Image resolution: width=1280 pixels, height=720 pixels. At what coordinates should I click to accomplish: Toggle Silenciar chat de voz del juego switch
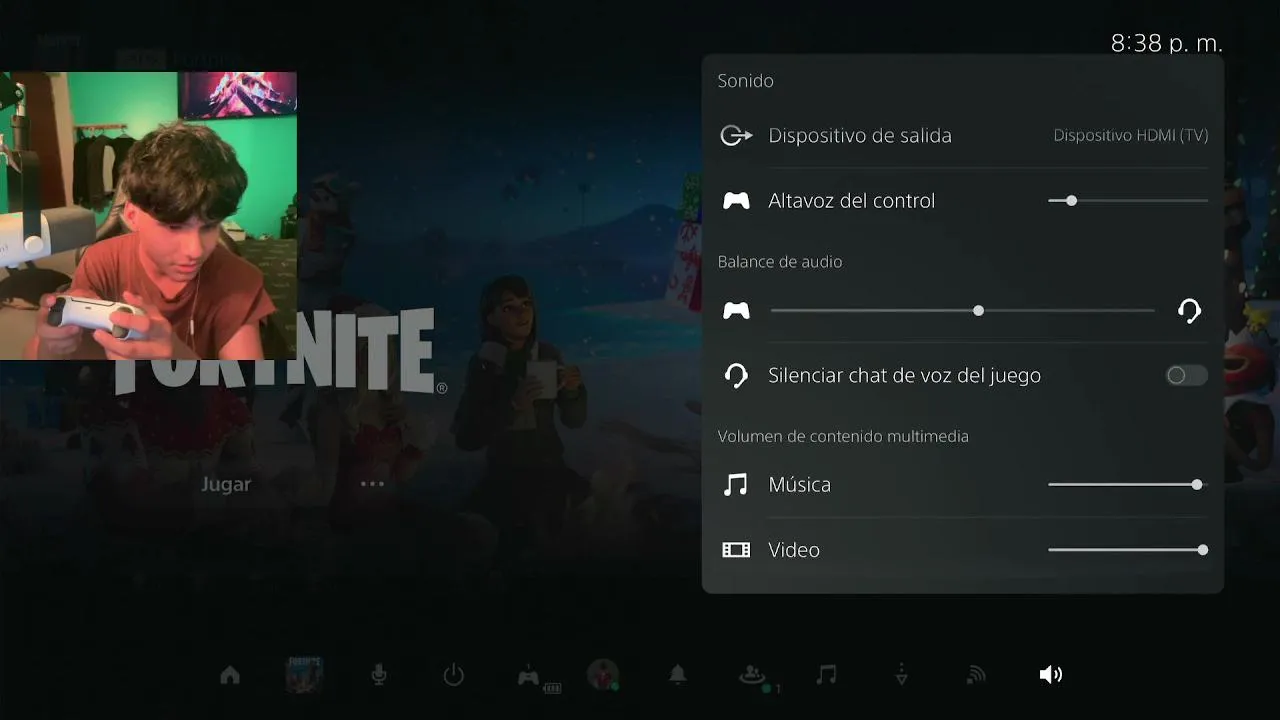pyautogui.click(x=1187, y=375)
